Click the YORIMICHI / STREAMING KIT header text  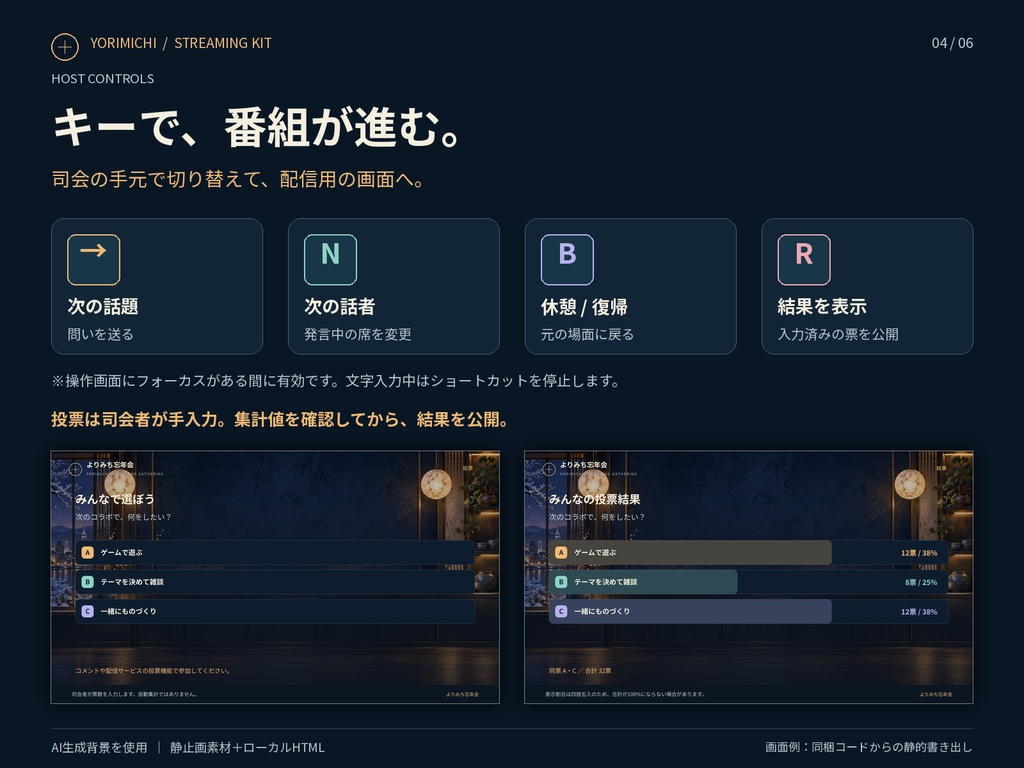coord(181,43)
